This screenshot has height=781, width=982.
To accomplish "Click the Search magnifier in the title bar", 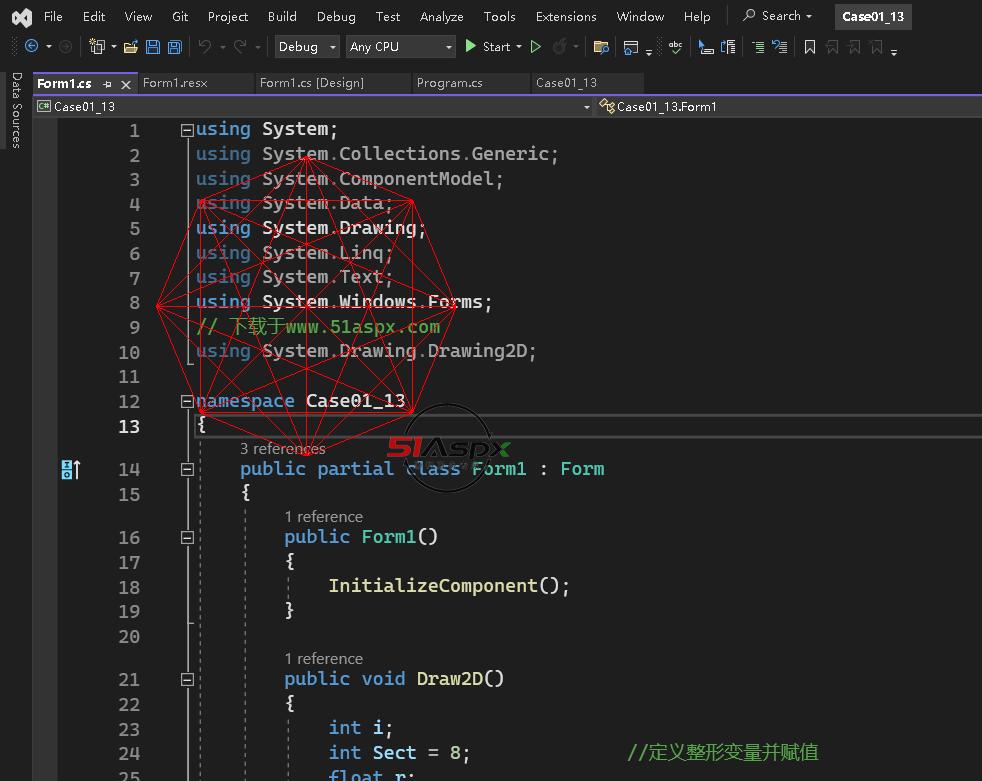I will (749, 16).
